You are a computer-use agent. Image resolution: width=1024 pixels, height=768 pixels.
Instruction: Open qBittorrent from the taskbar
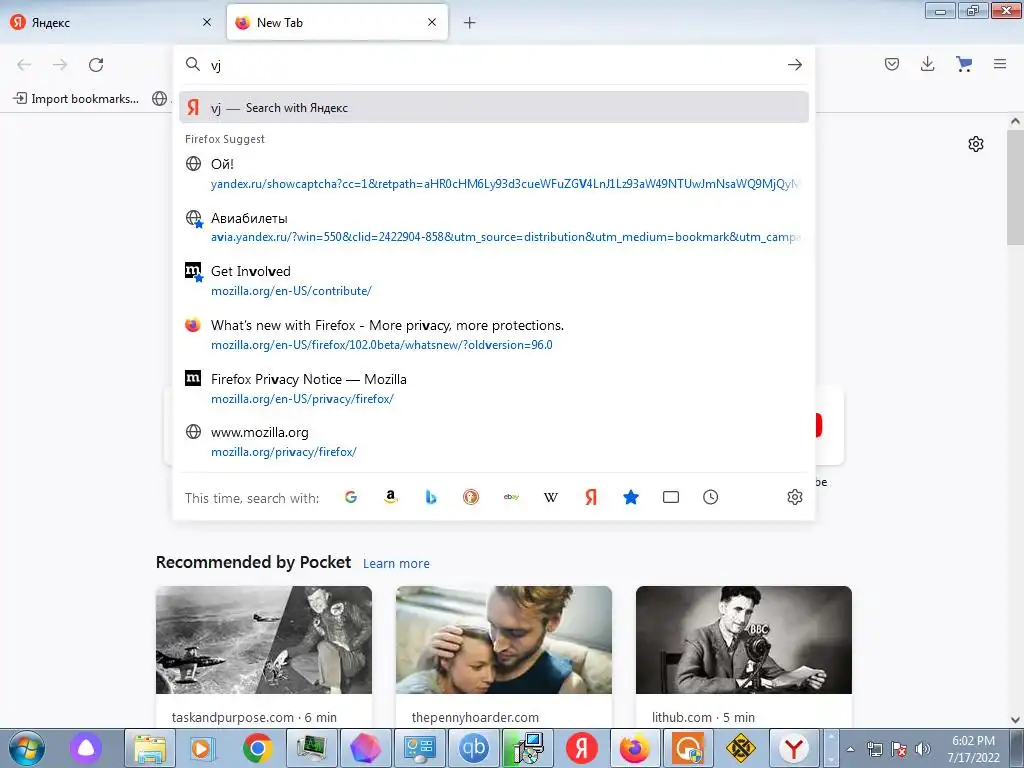473,748
